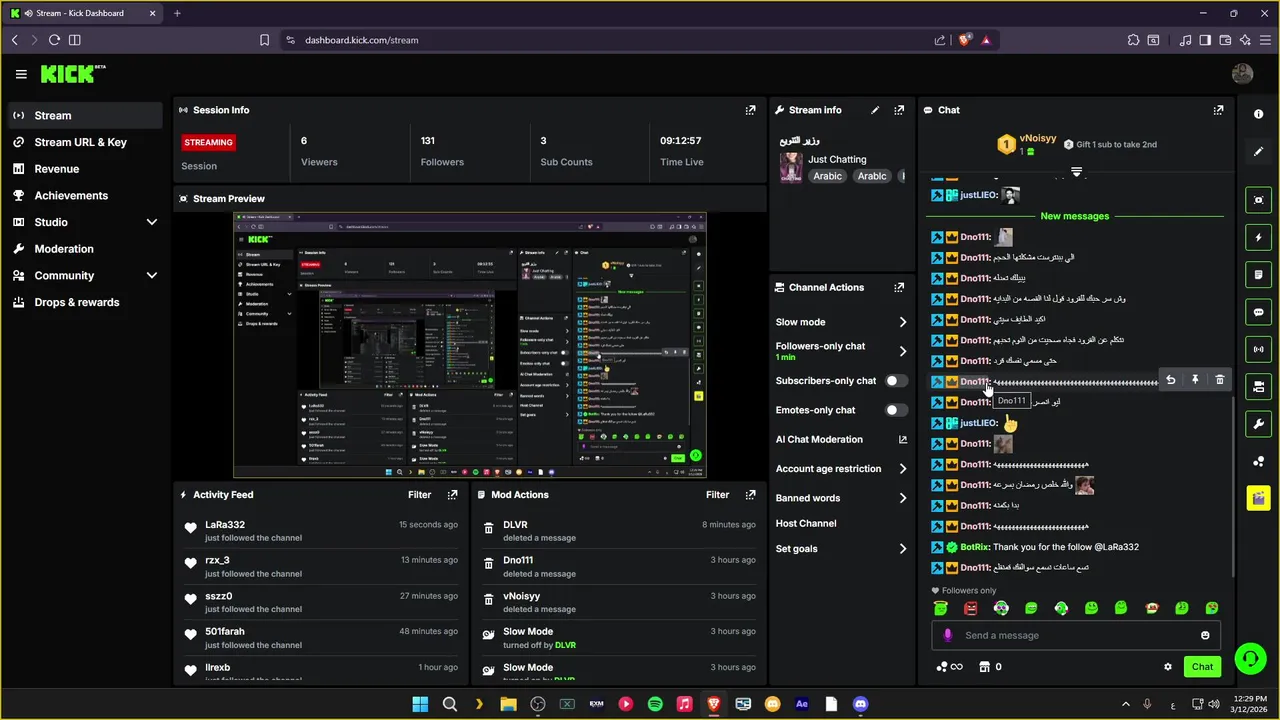The width and height of the screenshot is (1280, 720).
Task: Open Moderation page
Action: coord(85,248)
